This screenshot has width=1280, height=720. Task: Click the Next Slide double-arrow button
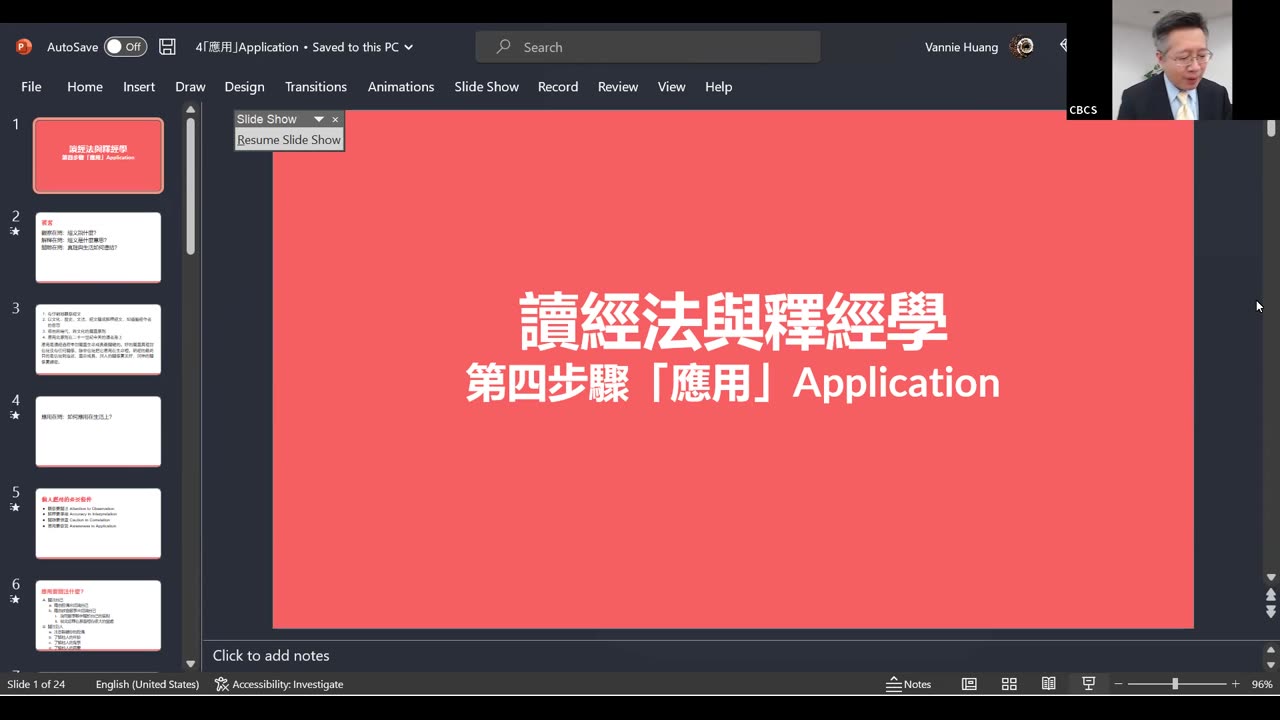1271,611
